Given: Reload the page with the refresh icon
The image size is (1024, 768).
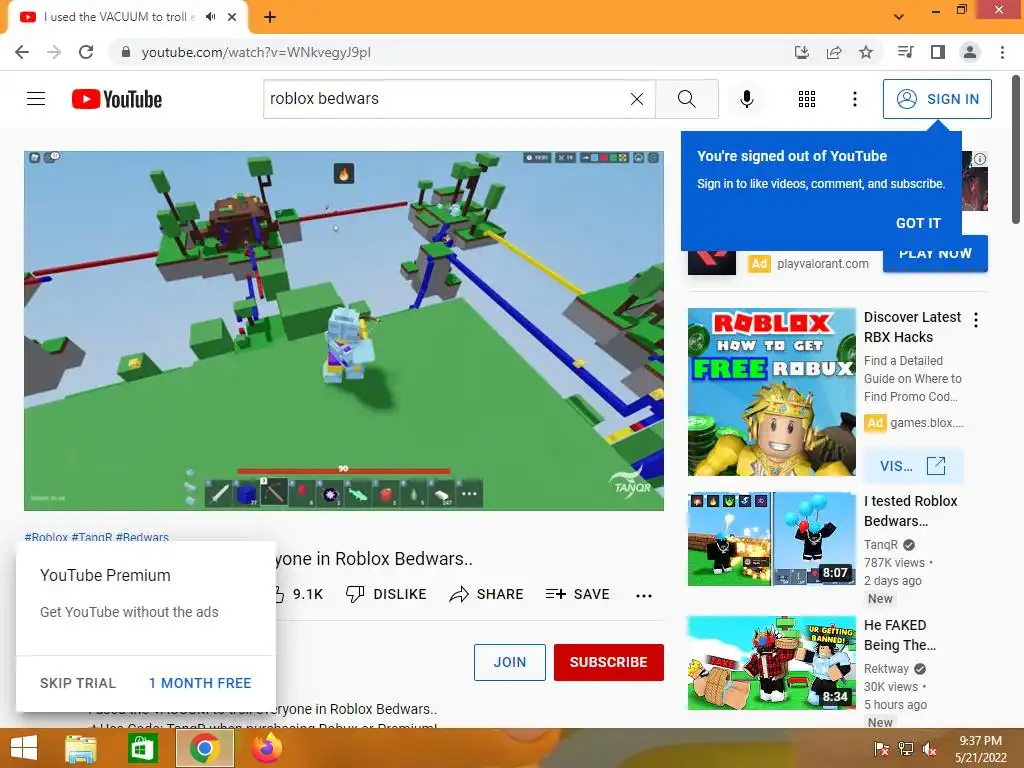Looking at the screenshot, I should [x=86, y=52].
